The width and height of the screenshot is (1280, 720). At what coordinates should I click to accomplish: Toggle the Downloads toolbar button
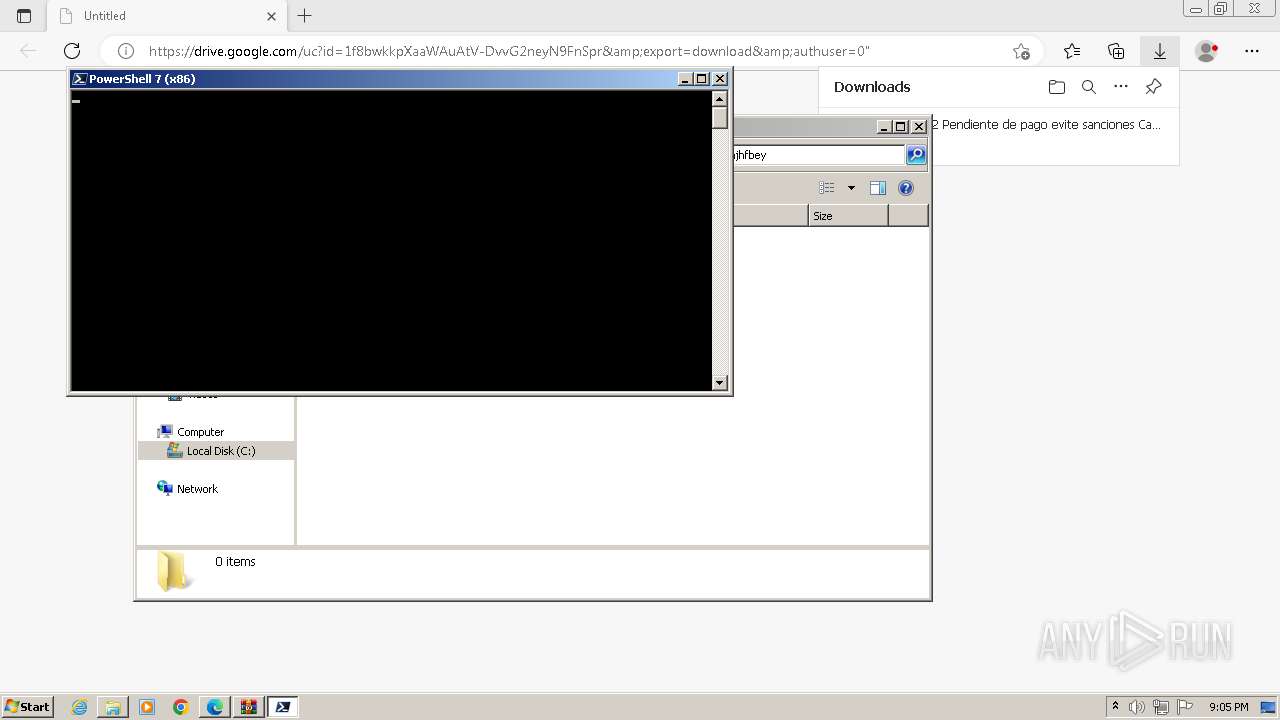click(x=1159, y=51)
